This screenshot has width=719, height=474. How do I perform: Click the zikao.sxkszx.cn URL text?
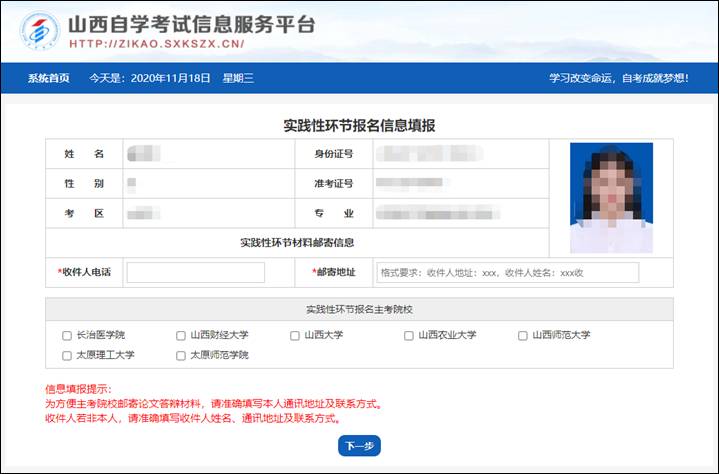coord(156,45)
